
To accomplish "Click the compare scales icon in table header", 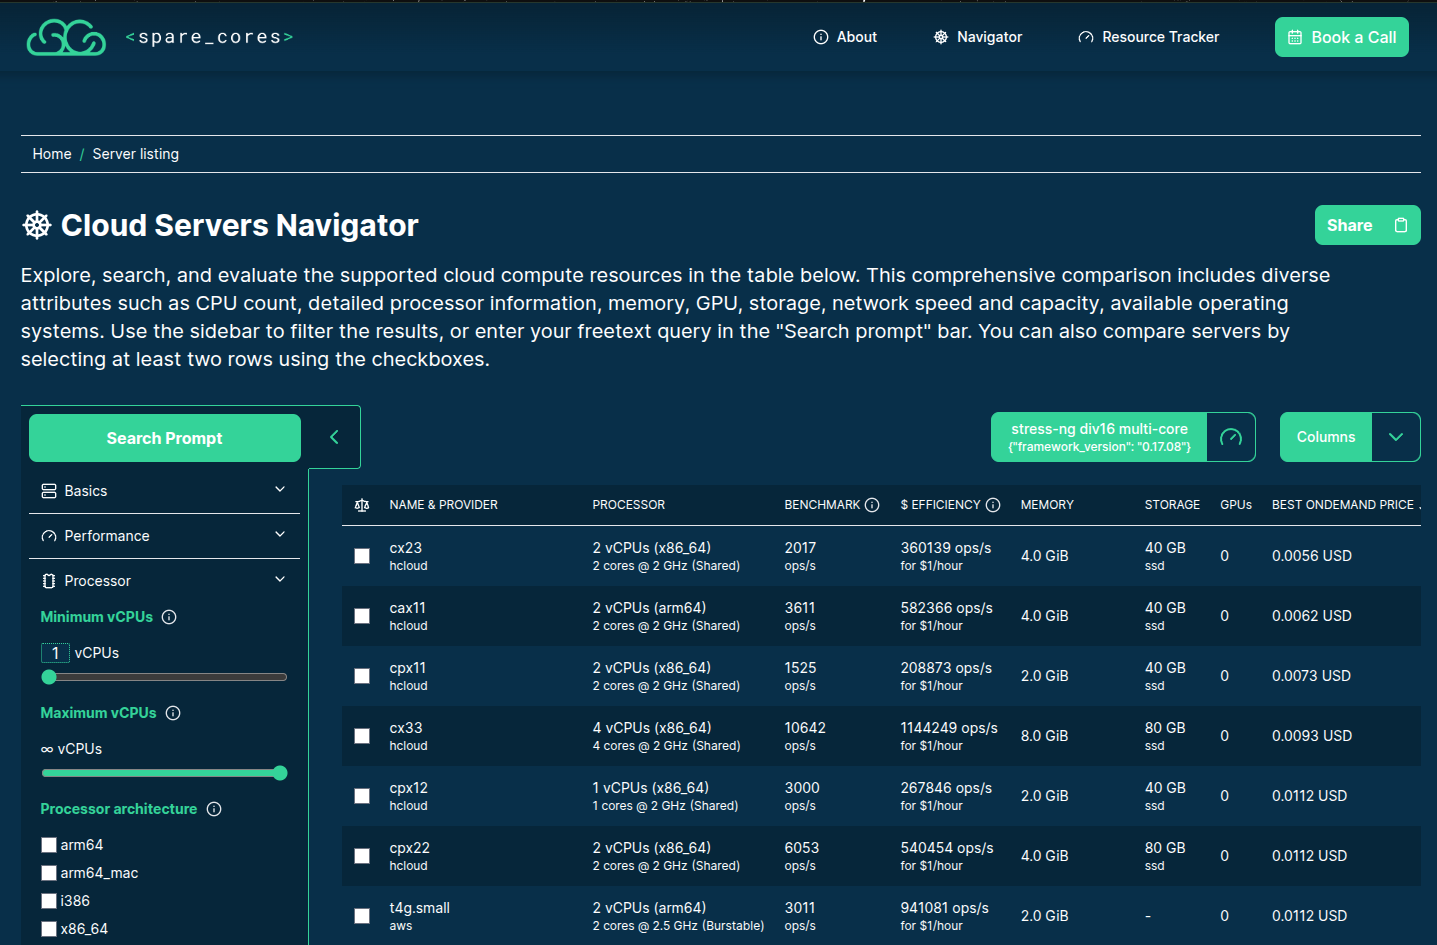I will tap(361, 505).
